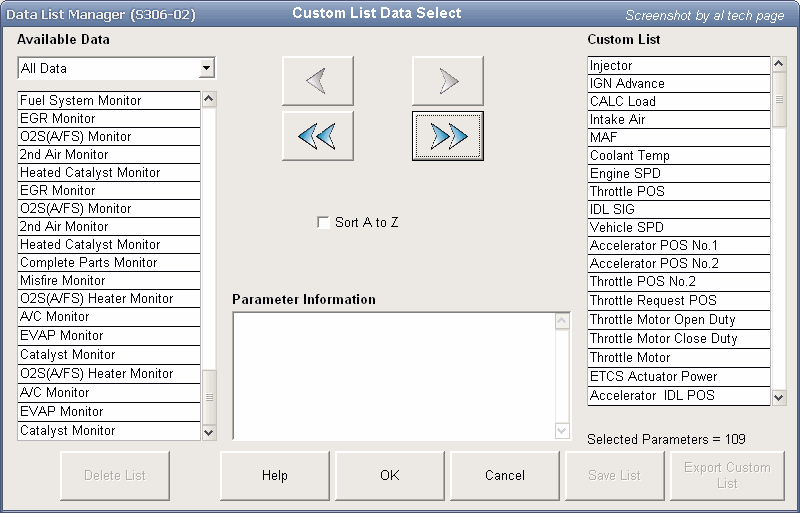
Task: Click the double right arrow add-all button
Action: click(447, 136)
